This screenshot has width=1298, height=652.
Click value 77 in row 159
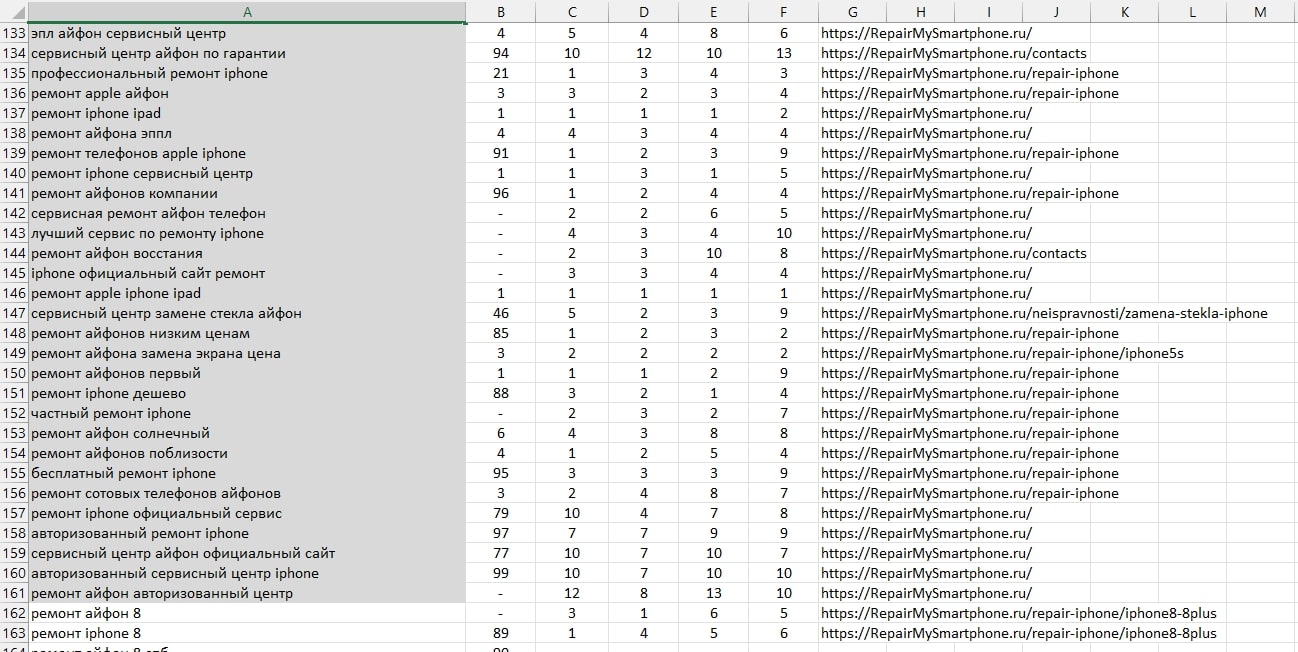pos(501,553)
